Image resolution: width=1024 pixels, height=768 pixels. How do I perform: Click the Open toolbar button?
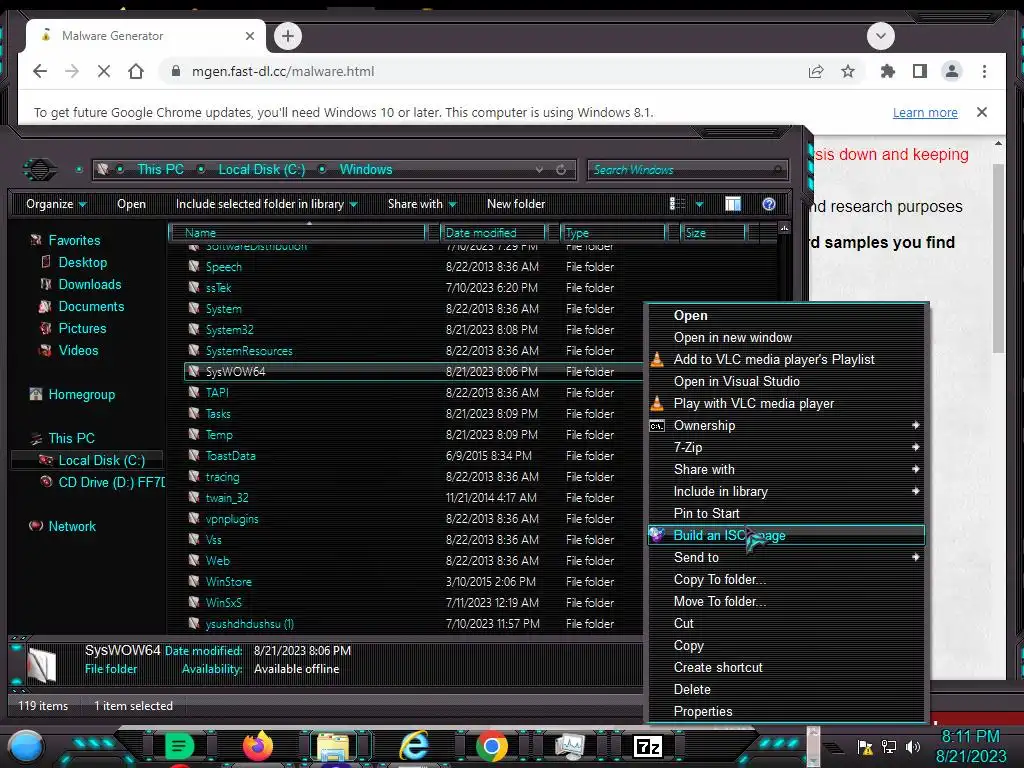pyautogui.click(x=131, y=204)
